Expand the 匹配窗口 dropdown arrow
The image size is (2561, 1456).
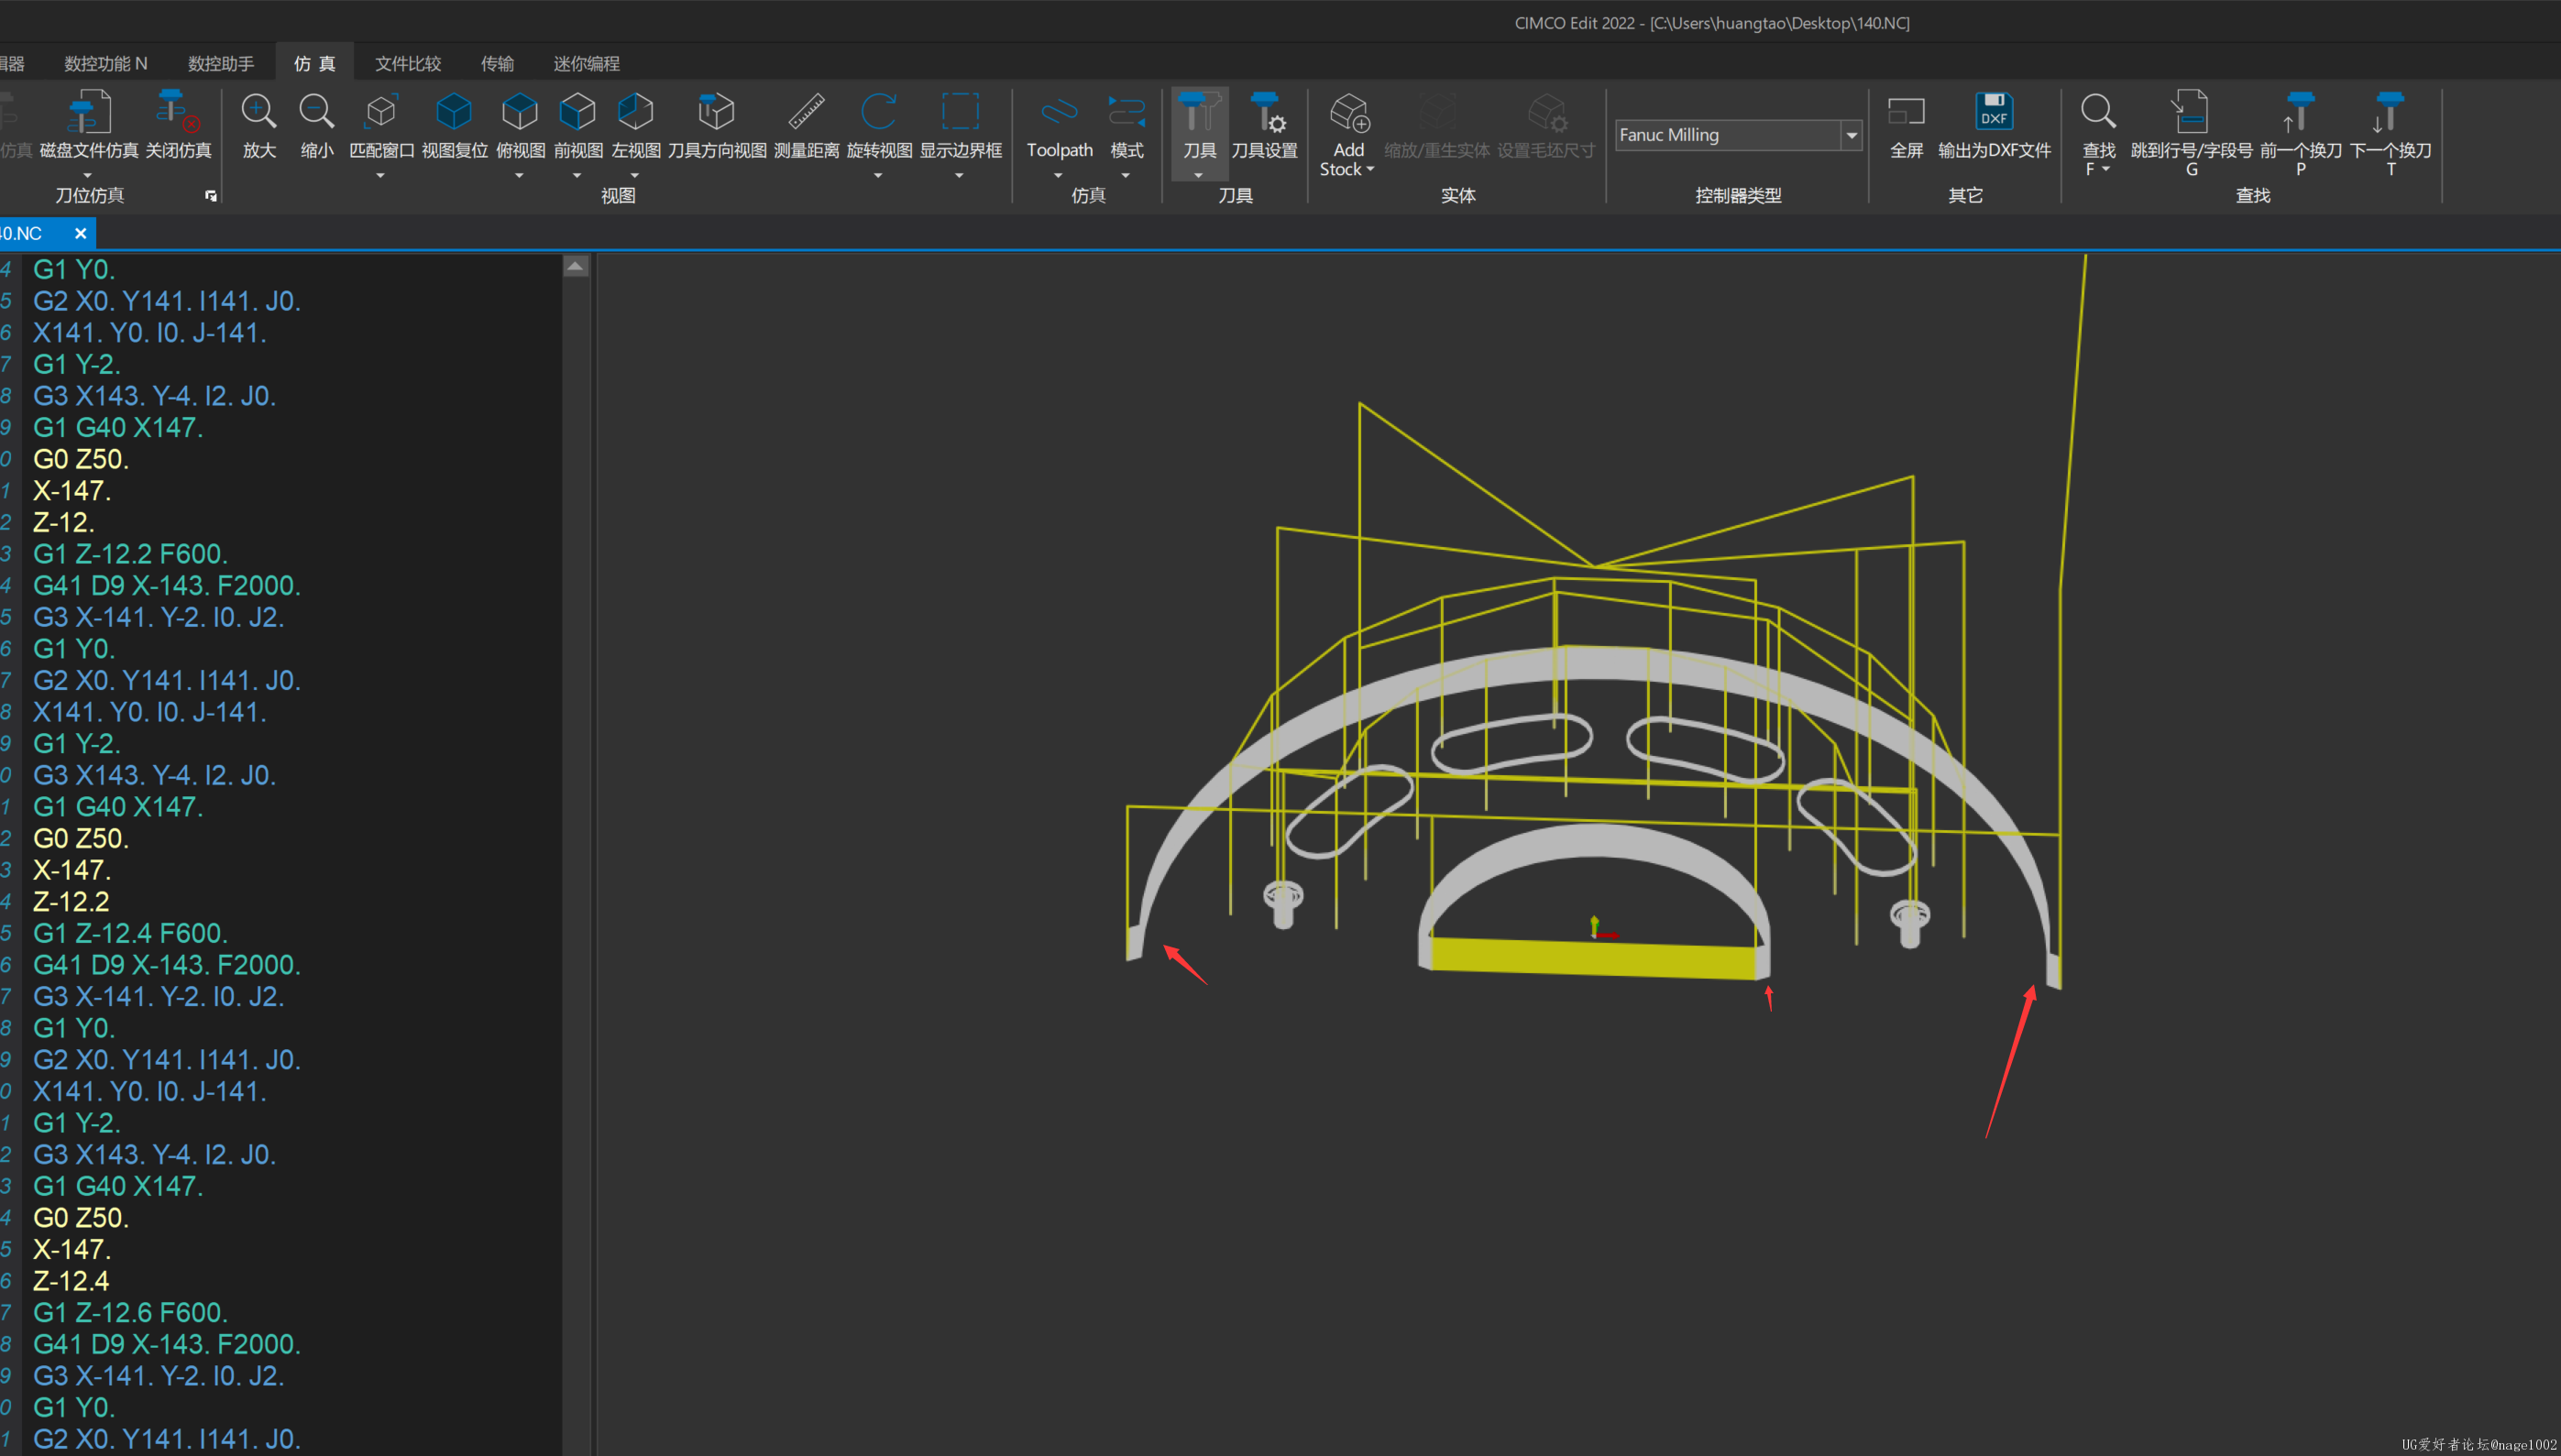[380, 175]
